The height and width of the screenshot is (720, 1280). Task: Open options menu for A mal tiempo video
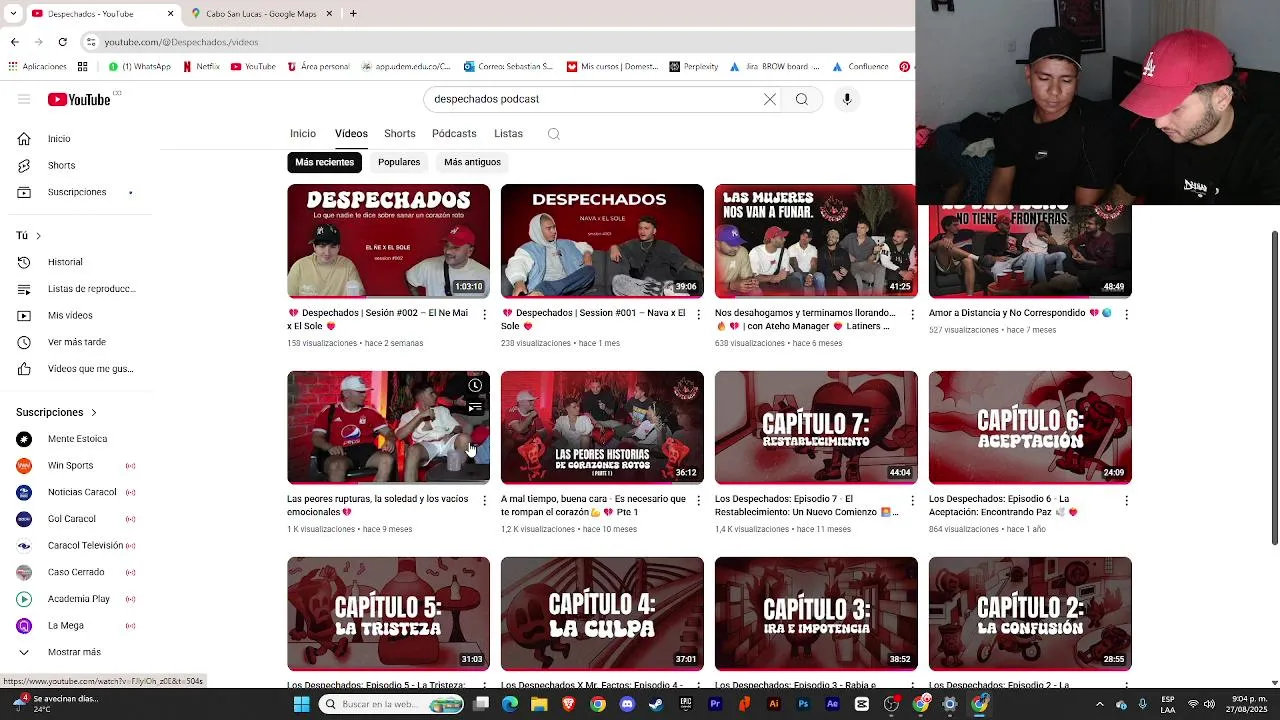coord(699,500)
